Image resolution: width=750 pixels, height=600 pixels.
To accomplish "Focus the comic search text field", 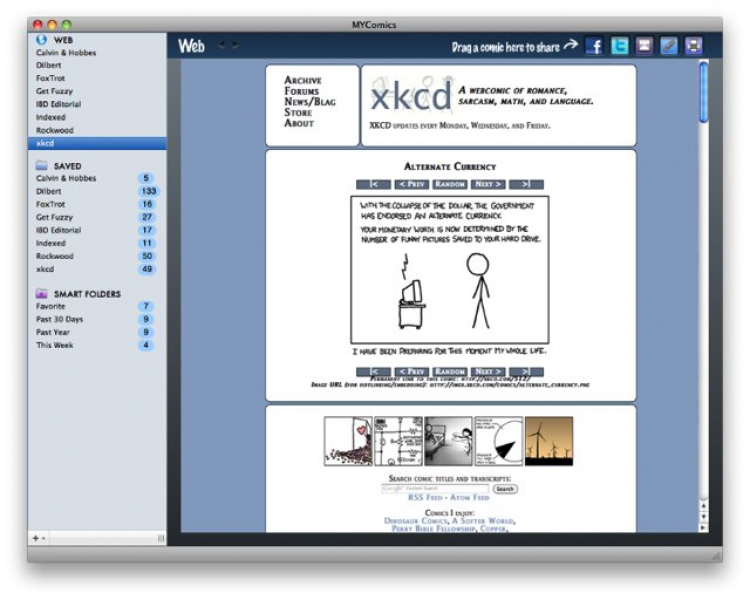I will pos(435,489).
